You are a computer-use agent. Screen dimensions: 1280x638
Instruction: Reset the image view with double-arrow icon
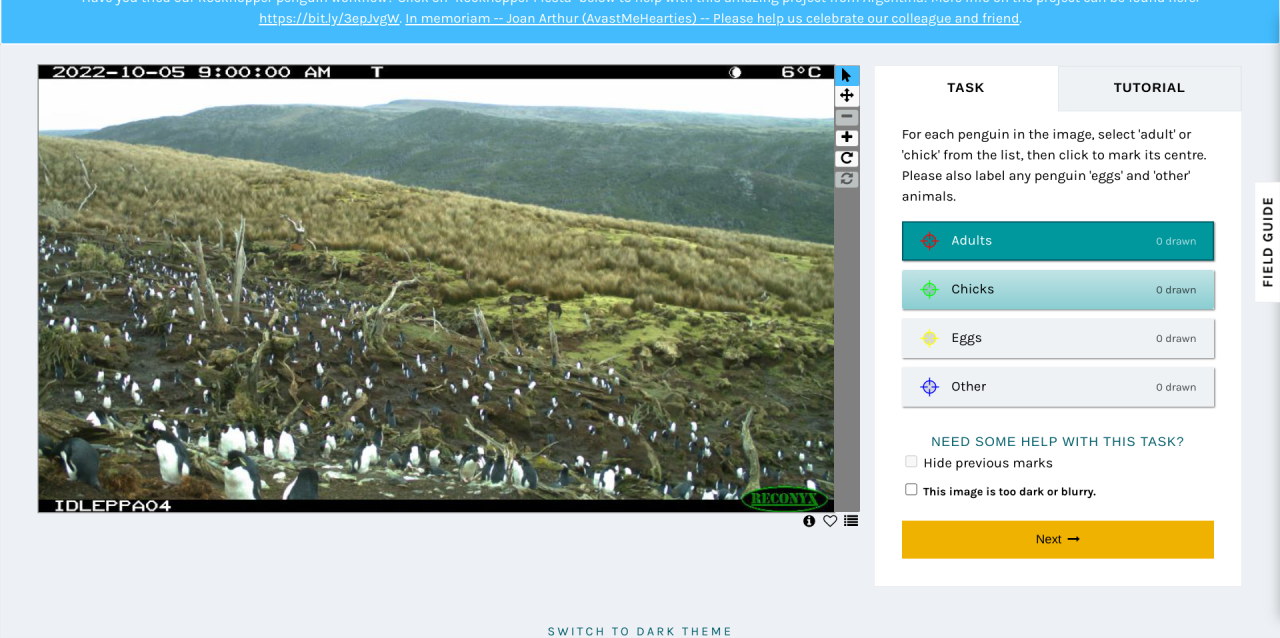(x=847, y=178)
